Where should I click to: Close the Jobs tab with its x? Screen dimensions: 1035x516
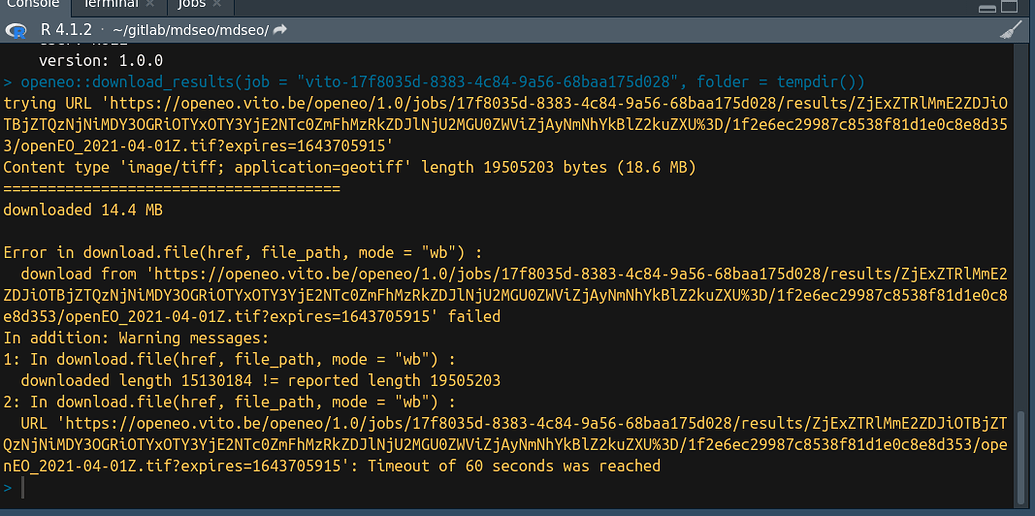217,4
